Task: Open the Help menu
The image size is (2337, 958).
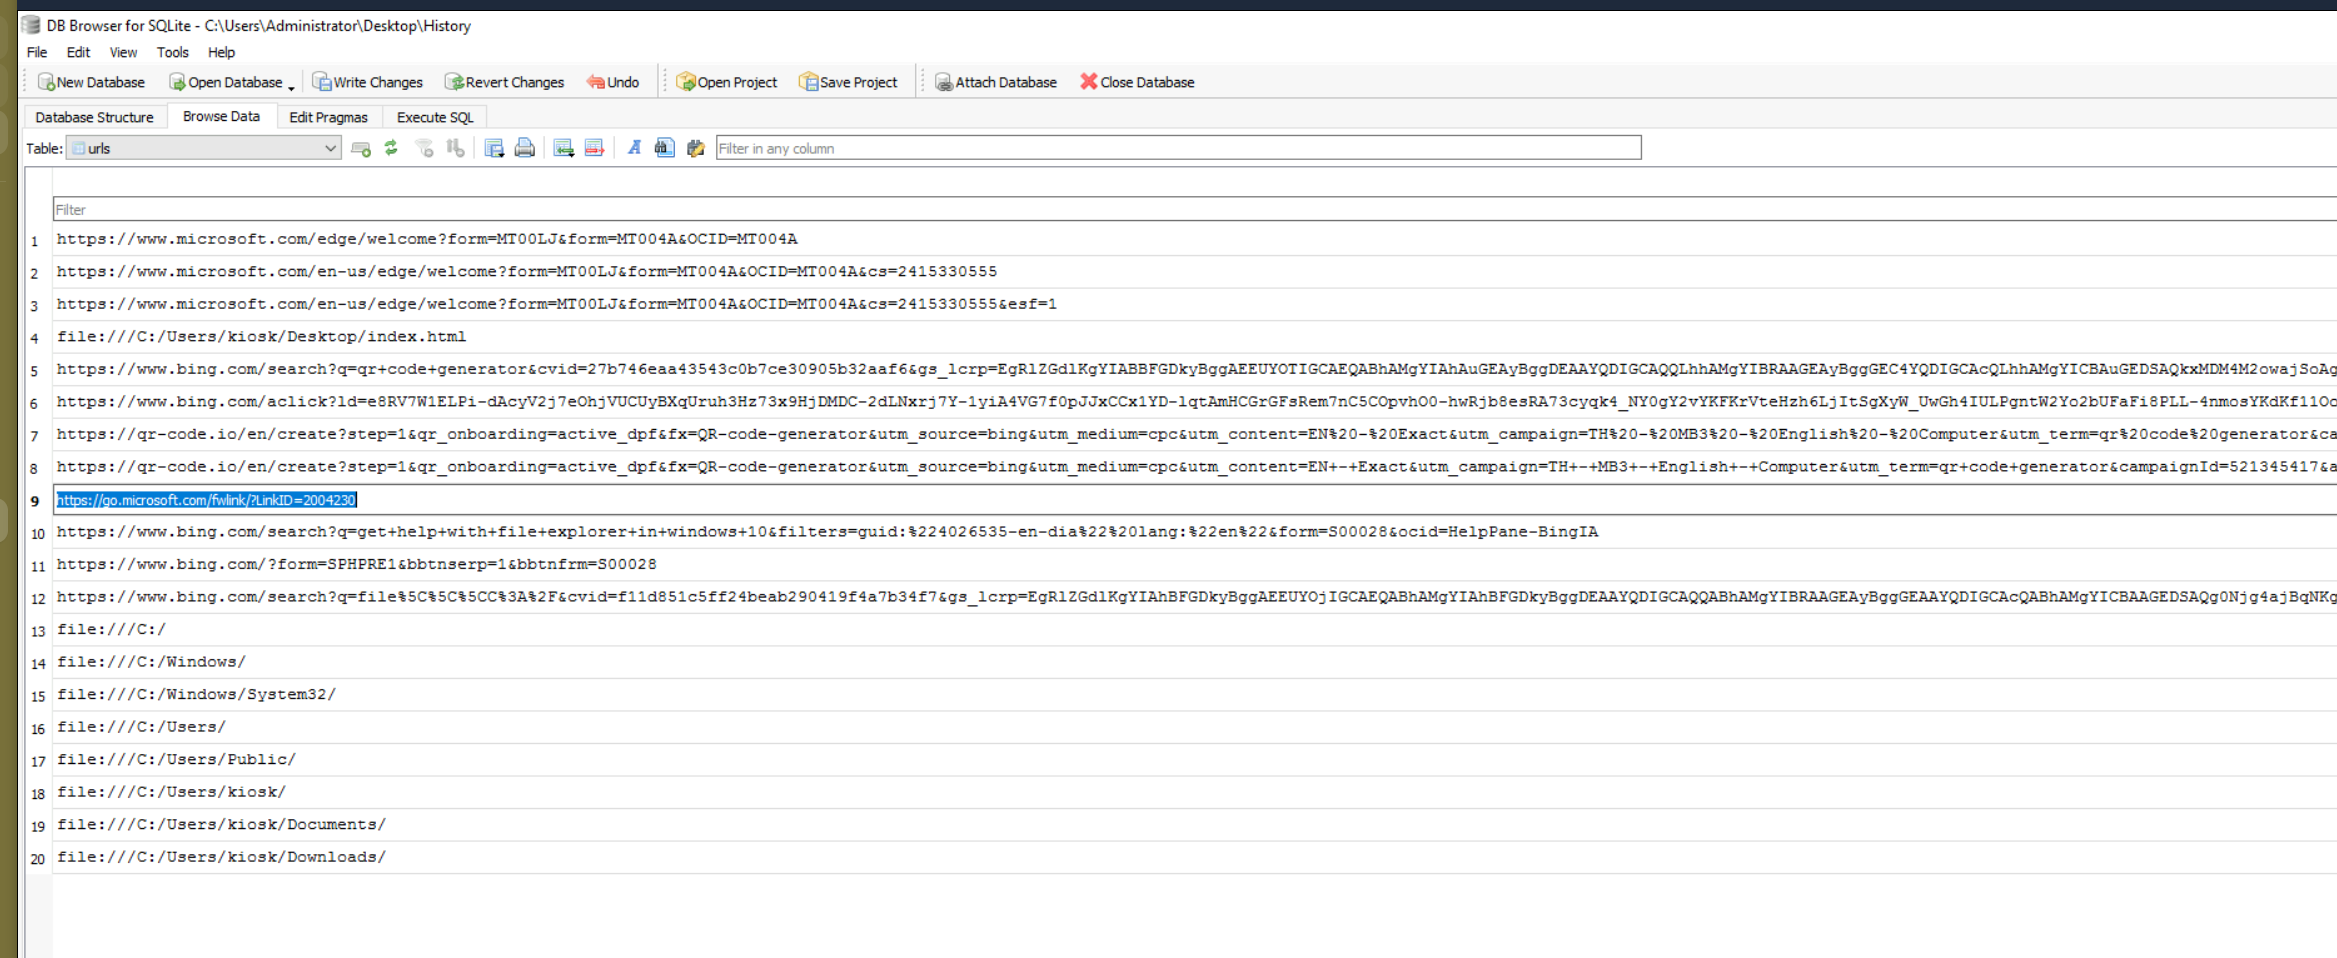Action: click(x=221, y=52)
